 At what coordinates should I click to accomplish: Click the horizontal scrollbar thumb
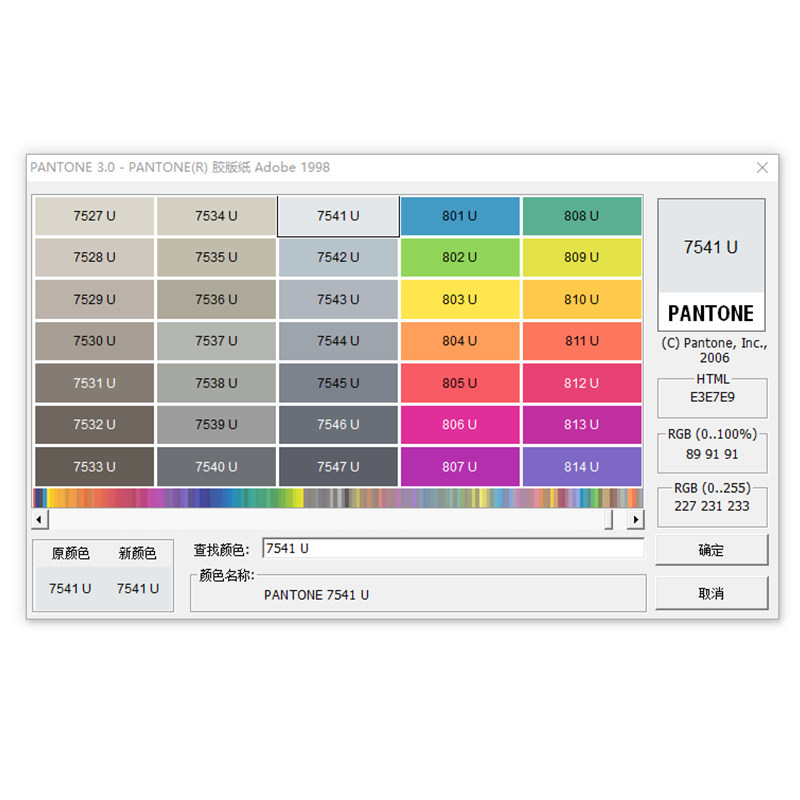point(609,520)
